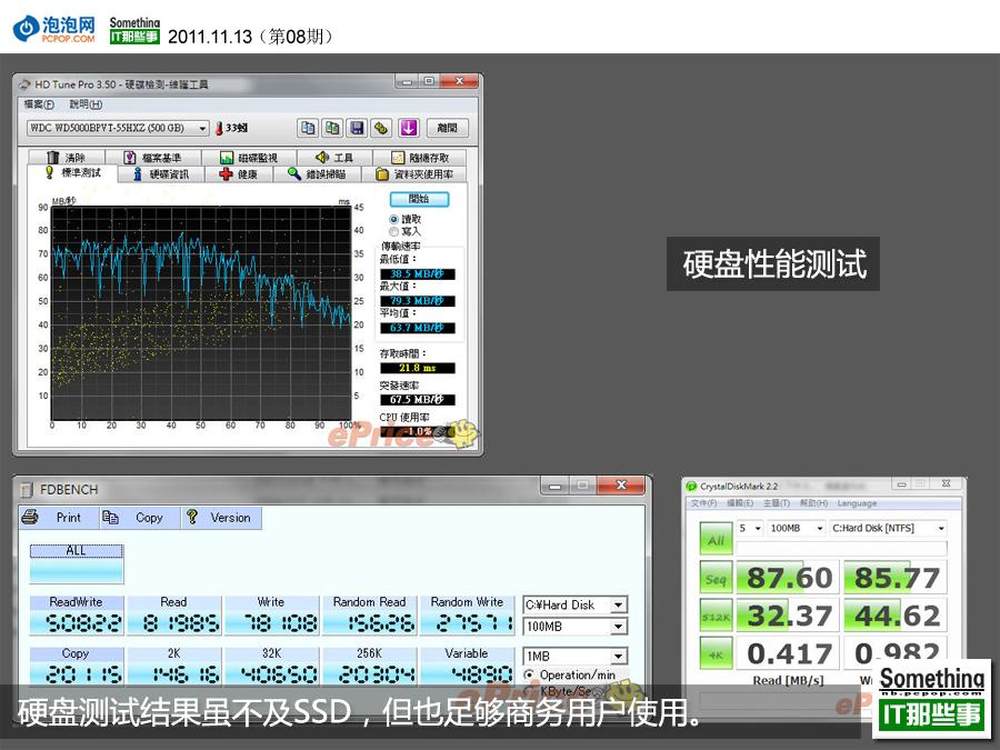This screenshot has width=1000, height=750.
Task: Switch to the 硬碟資訊 tab
Action: tap(161, 174)
